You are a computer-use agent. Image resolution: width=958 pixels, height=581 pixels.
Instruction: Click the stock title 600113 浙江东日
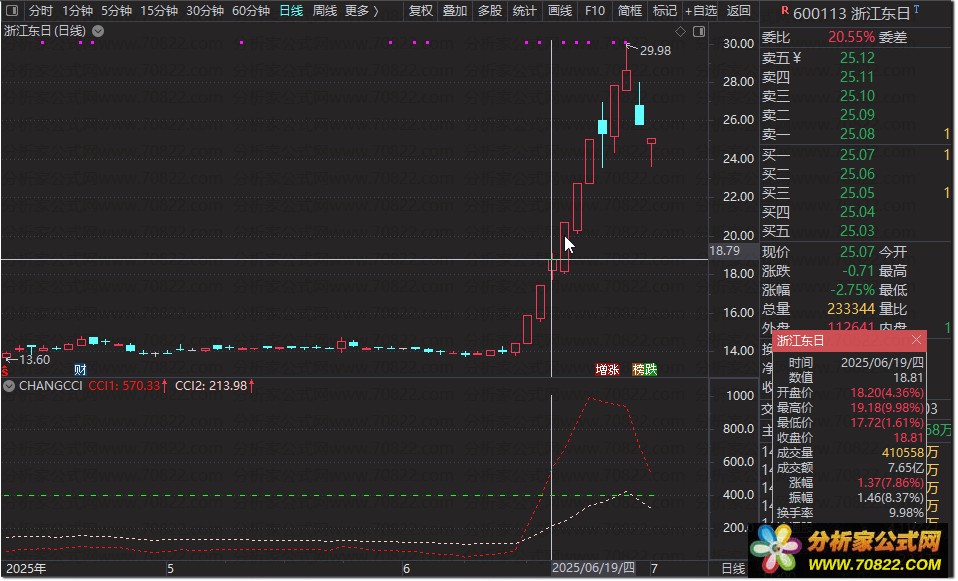click(x=851, y=13)
